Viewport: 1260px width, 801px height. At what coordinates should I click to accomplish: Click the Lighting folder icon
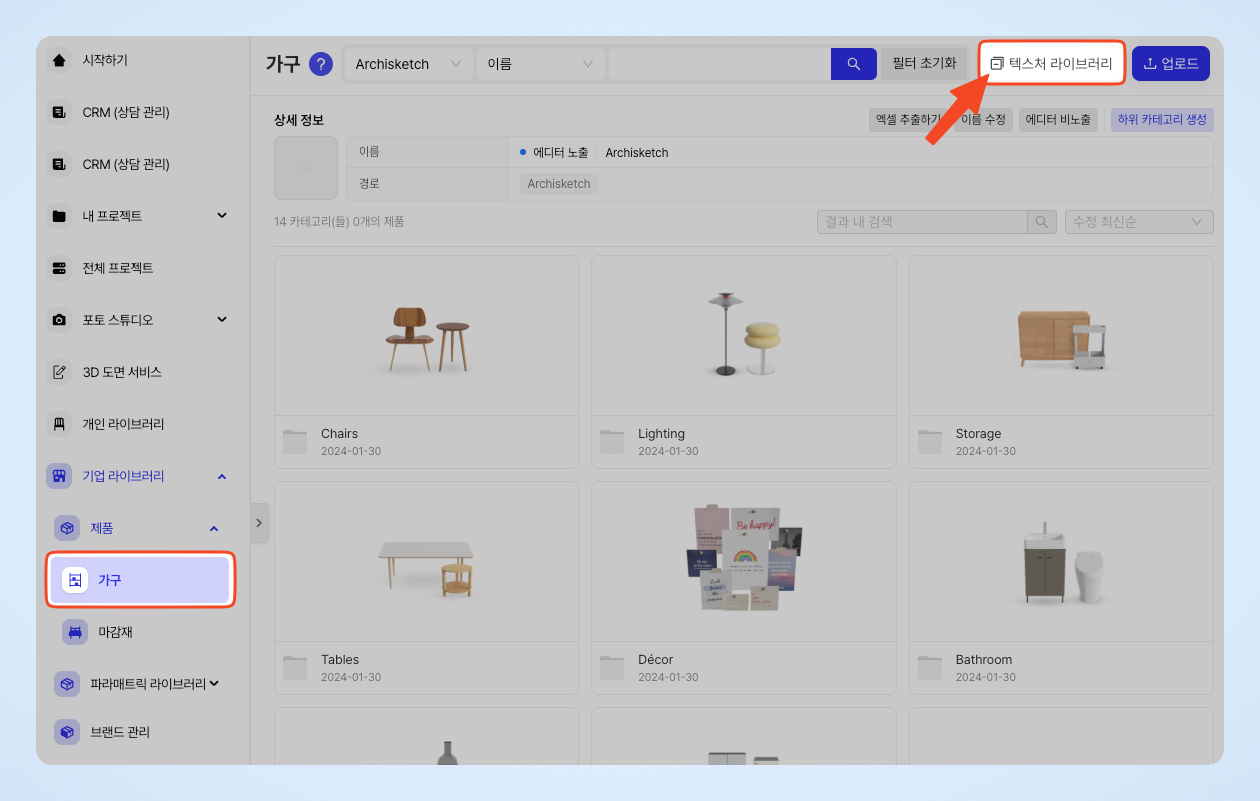coord(612,442)
